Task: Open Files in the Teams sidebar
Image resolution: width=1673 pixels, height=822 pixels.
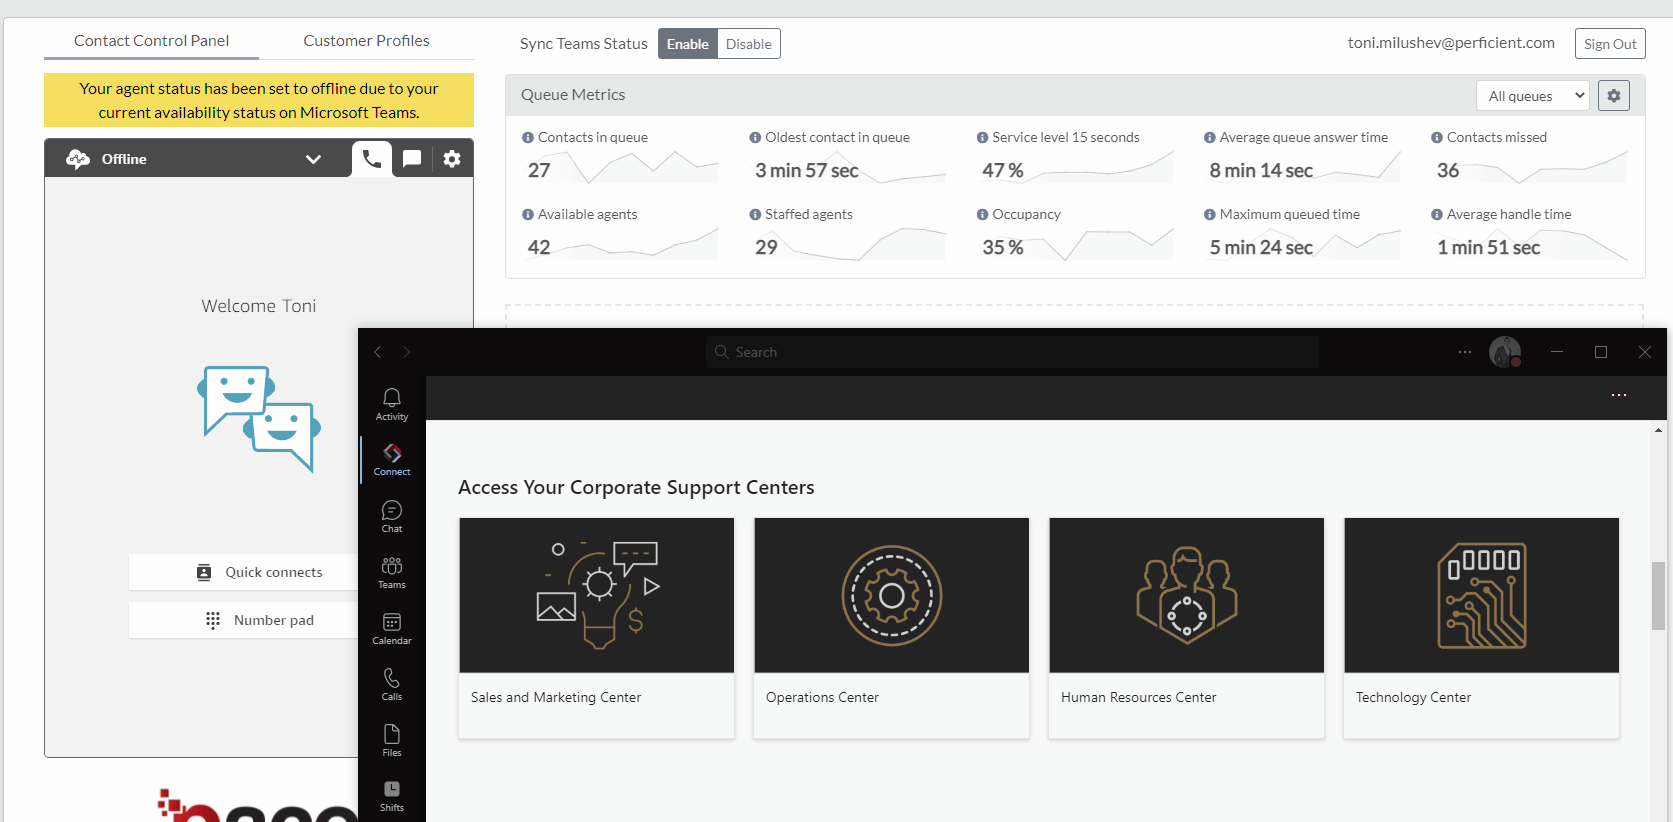Action: tap(392, 740)
